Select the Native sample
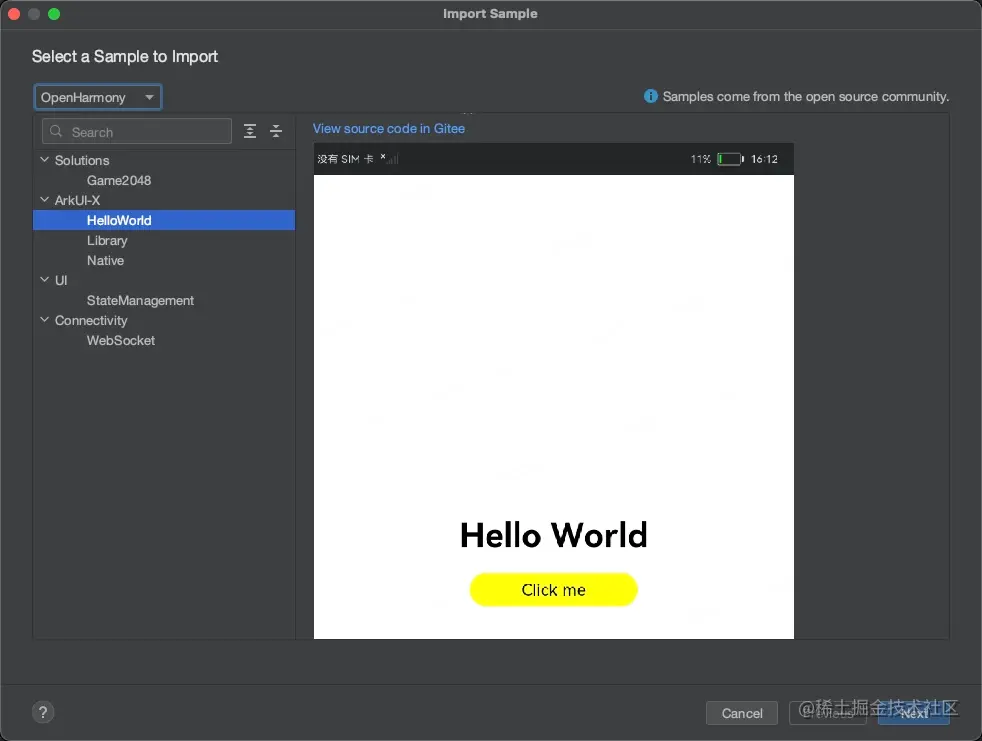This screenshot has width=982, height=741. (105, 261)
